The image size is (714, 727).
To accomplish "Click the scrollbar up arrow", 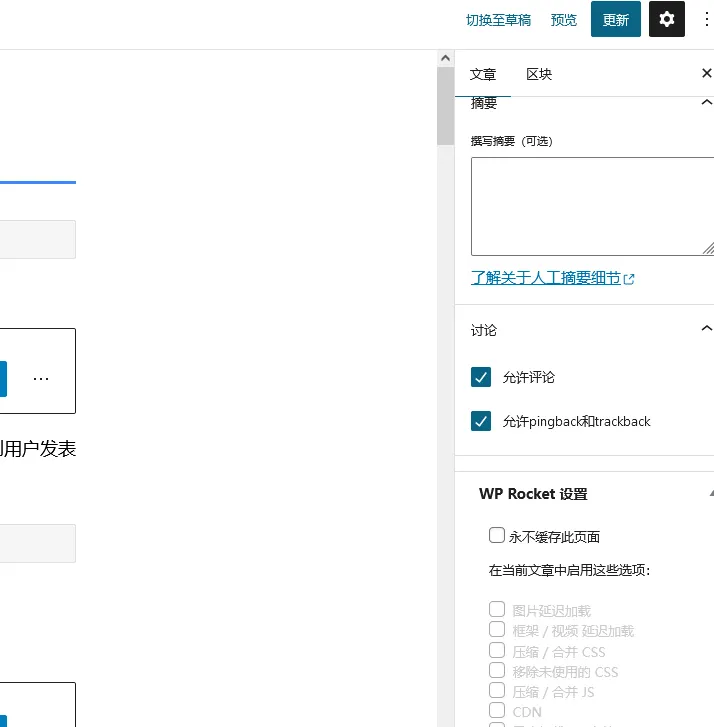I will 445,58.
